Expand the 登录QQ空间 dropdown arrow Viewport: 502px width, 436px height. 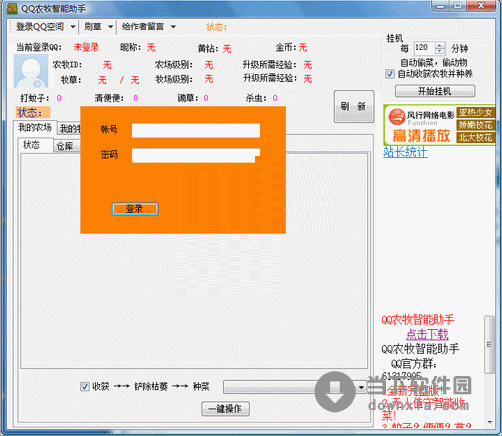tap(73, 27)
